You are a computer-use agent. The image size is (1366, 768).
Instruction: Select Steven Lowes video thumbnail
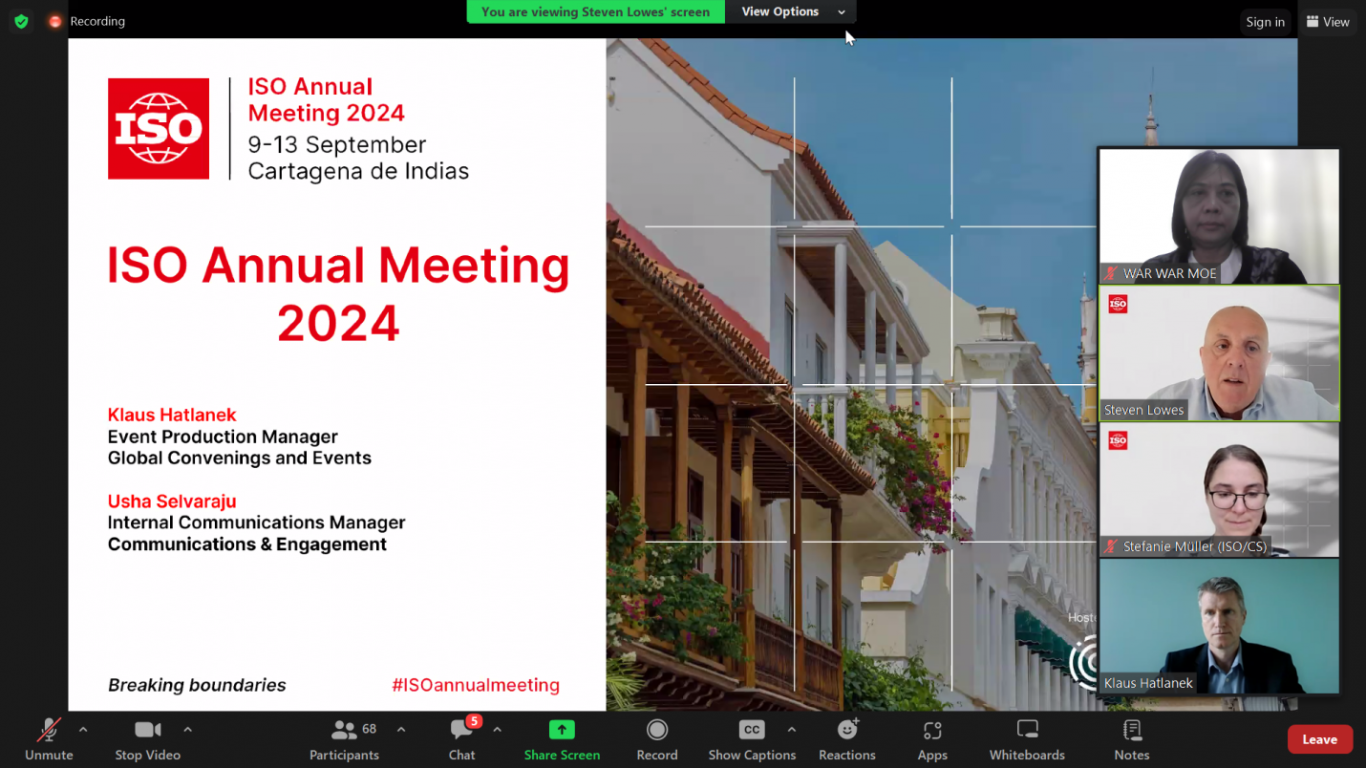click(1219, 353)
